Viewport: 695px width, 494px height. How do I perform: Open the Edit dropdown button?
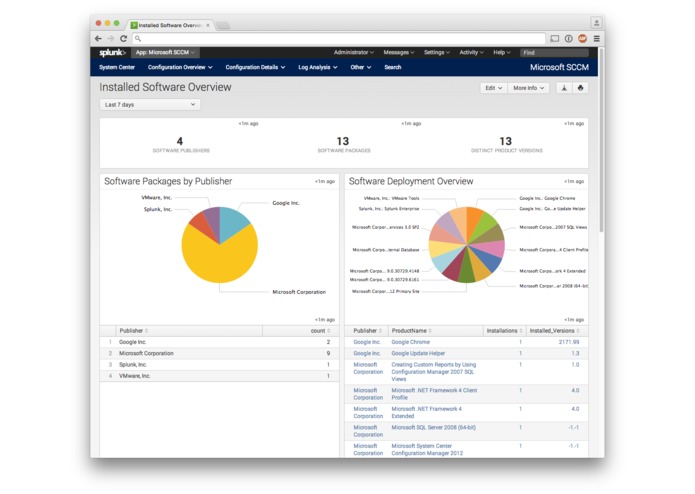(x=493, y=88)
